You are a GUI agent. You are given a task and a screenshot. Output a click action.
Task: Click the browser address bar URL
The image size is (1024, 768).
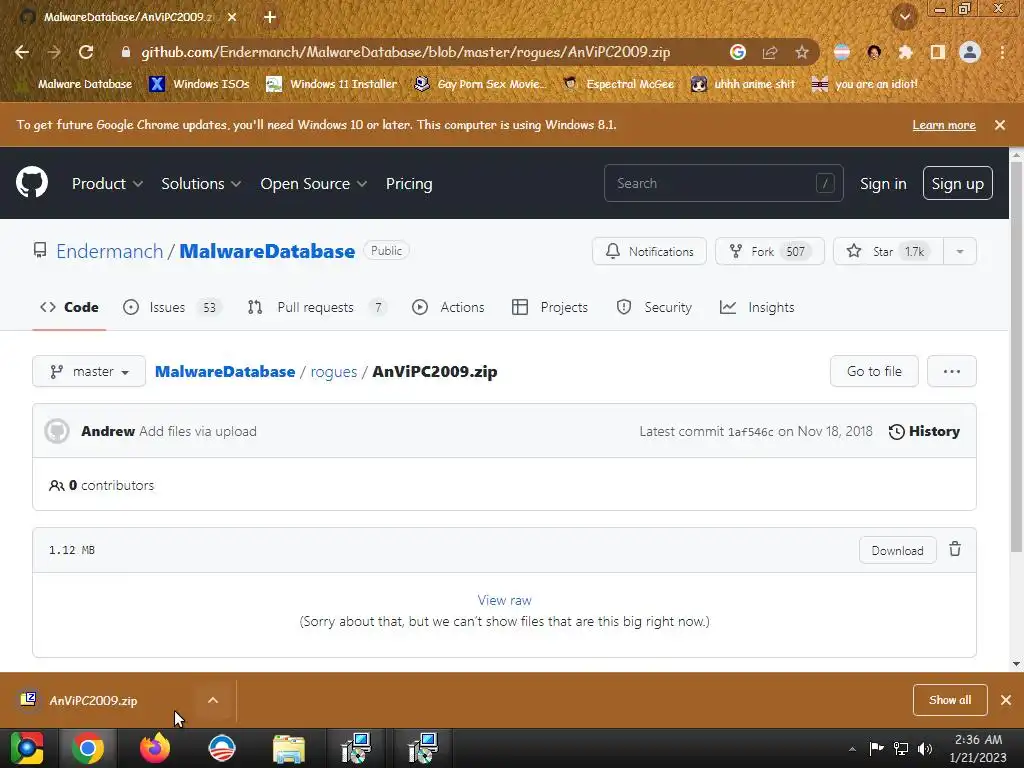coord(406,52)
